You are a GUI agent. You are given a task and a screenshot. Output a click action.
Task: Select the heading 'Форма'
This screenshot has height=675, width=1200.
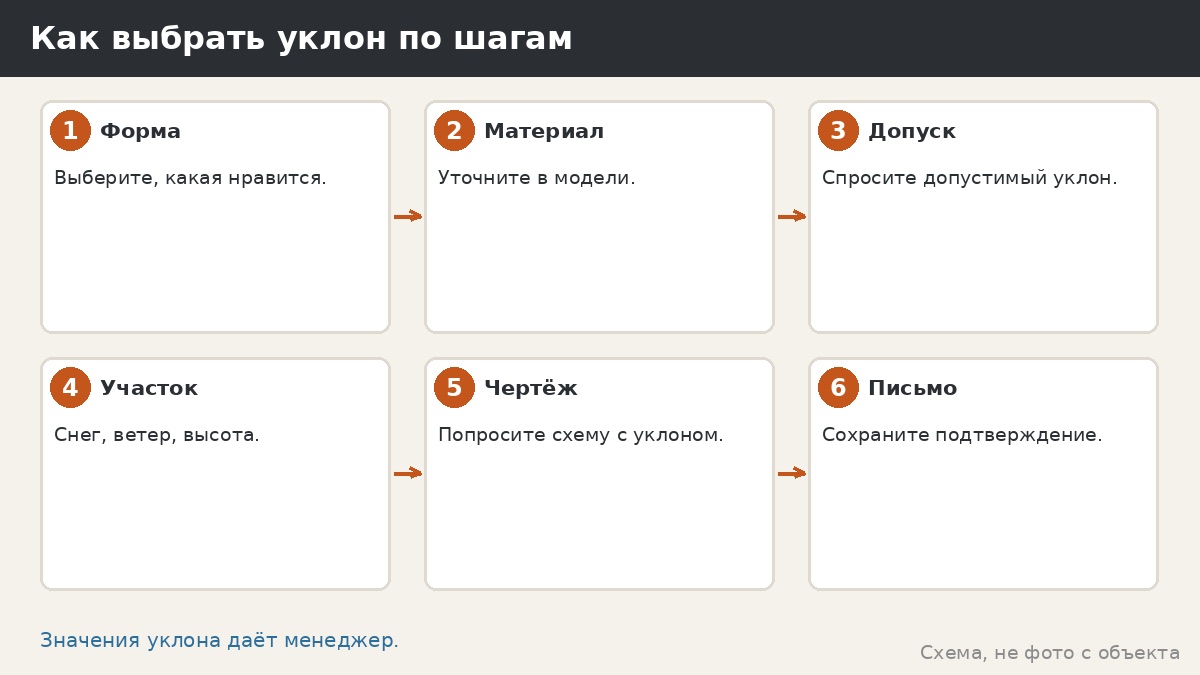pos(140,131)
